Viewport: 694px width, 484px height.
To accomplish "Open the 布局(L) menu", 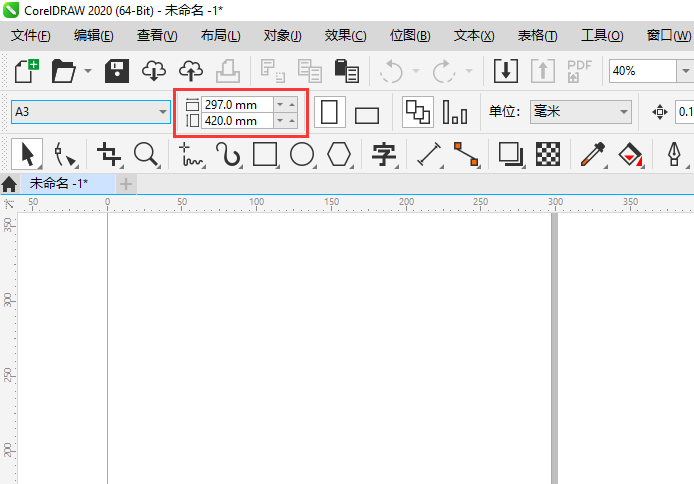I will point(220,35).
